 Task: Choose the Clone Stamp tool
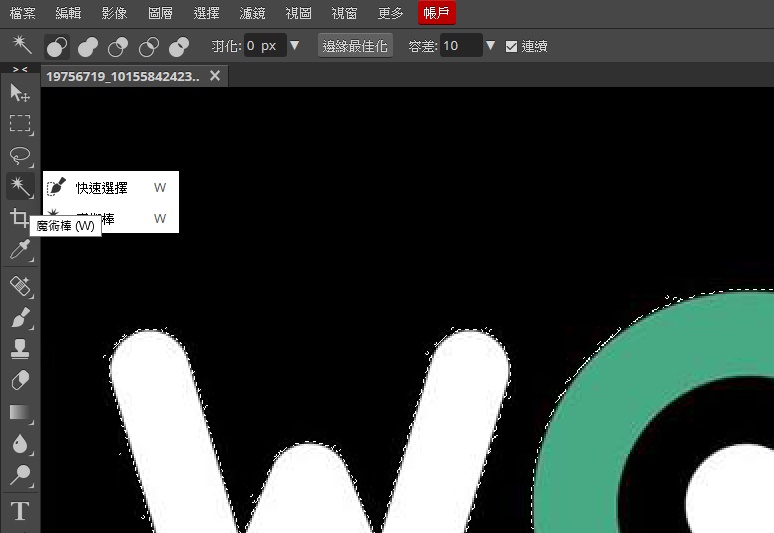pyautogui.click(x=19, y=349)
